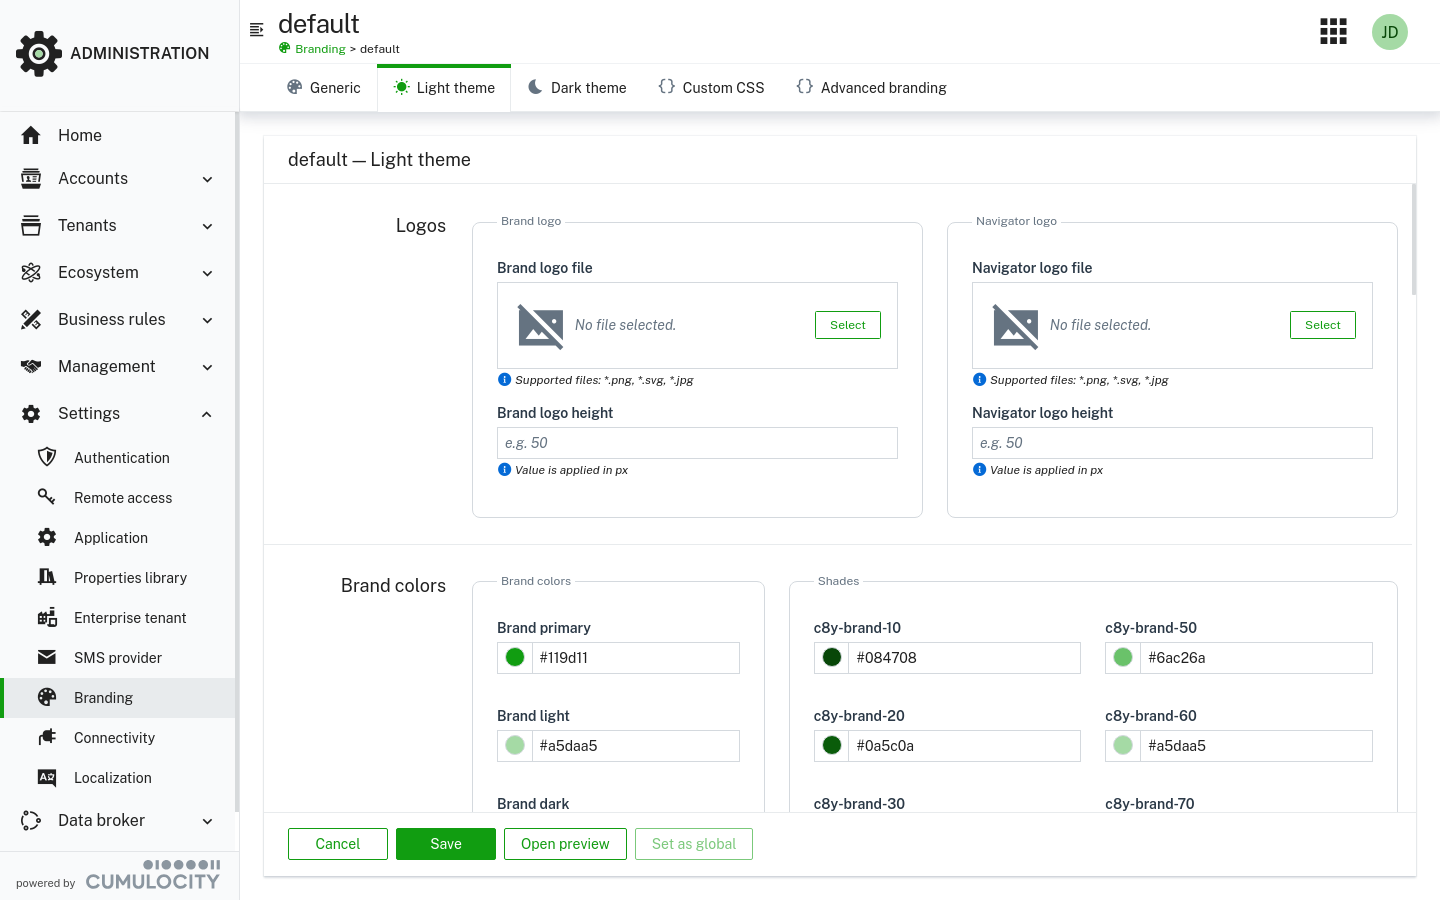
Task: Open the Custom CSS tab
Action: (x=711, y=87)
